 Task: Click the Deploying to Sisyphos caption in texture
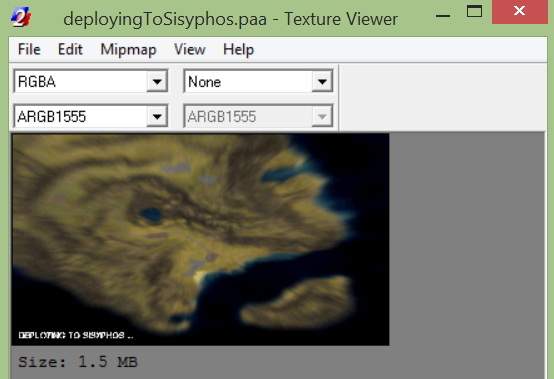pos(76,335)
